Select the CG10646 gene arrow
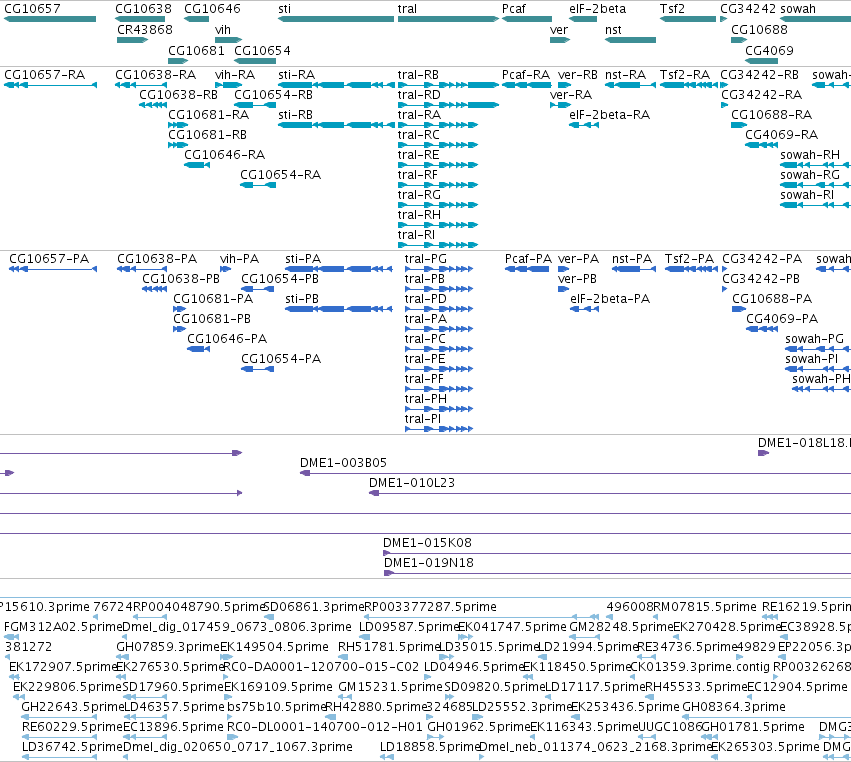 pyautogui.click(x=196, y=19)
